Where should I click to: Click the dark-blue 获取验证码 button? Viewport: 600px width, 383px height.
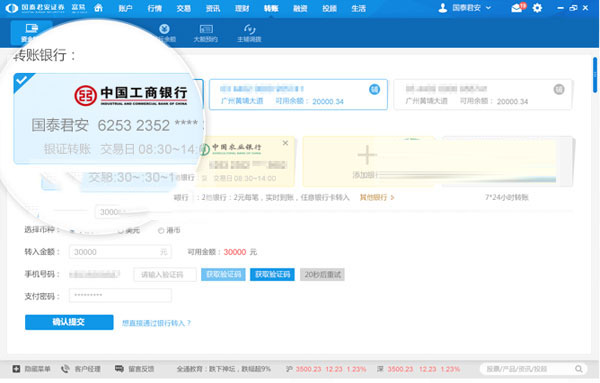(x=272, y=274)
